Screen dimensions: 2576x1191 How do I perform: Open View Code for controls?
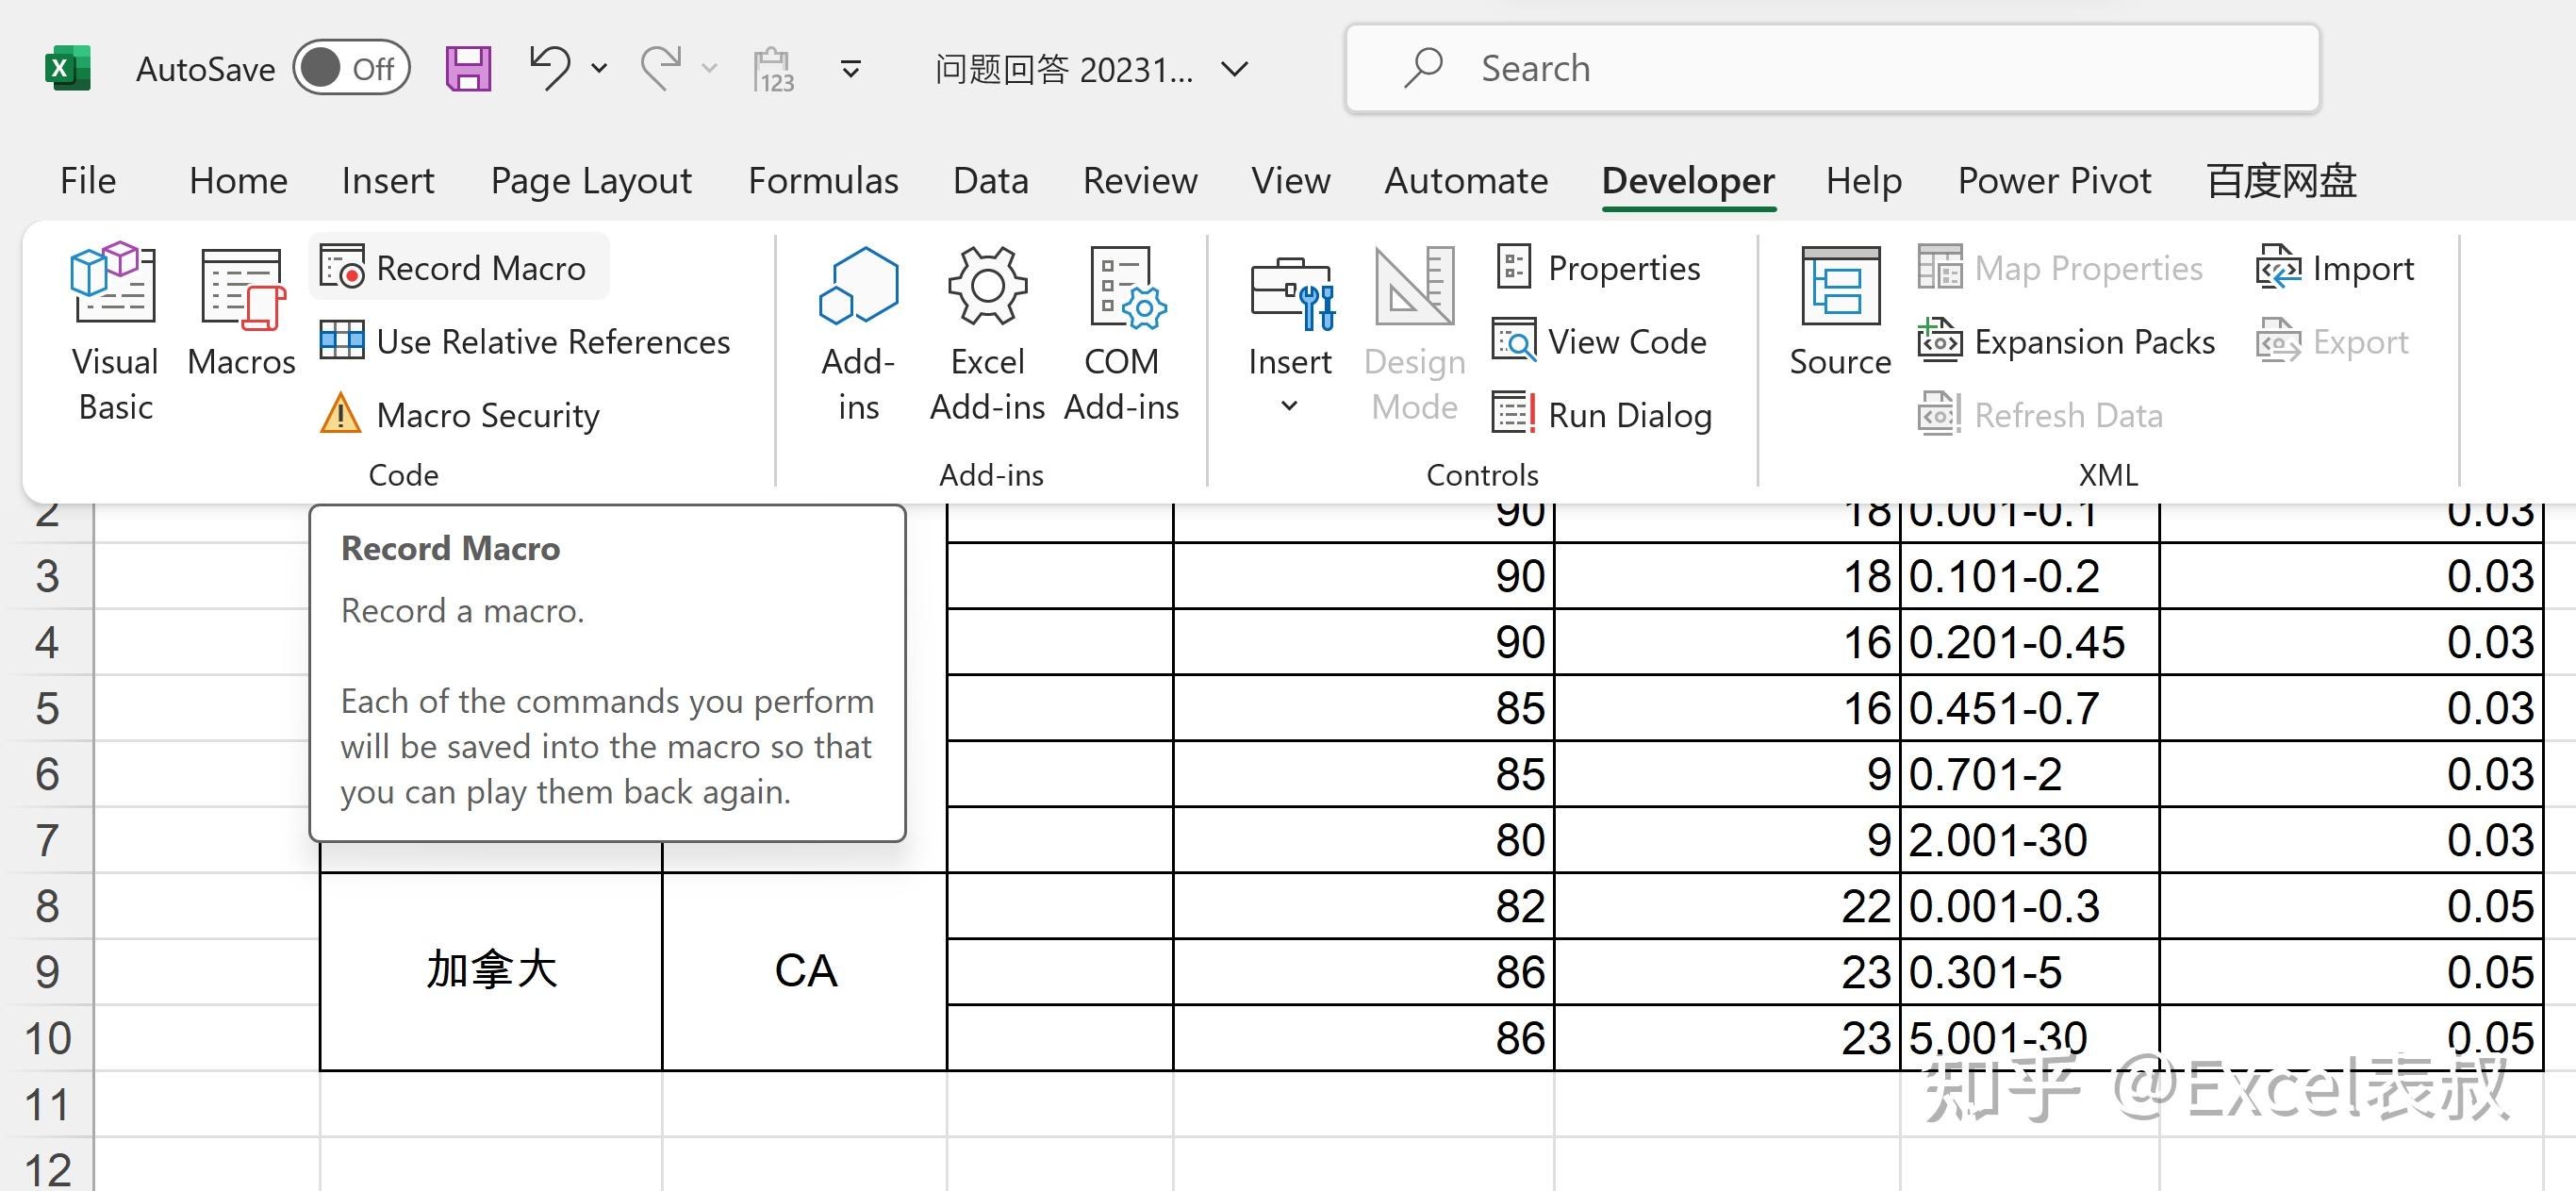click(1602, 342)
